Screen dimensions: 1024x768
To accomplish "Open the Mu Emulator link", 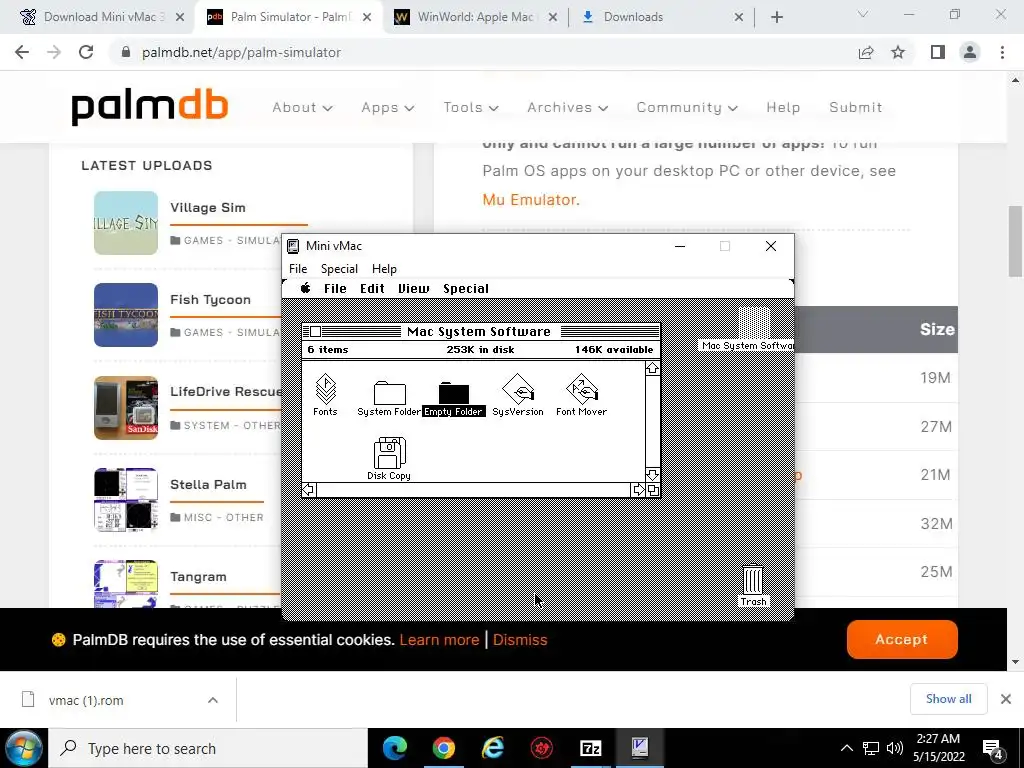I will pyautogui.click(x=530, y=199).
